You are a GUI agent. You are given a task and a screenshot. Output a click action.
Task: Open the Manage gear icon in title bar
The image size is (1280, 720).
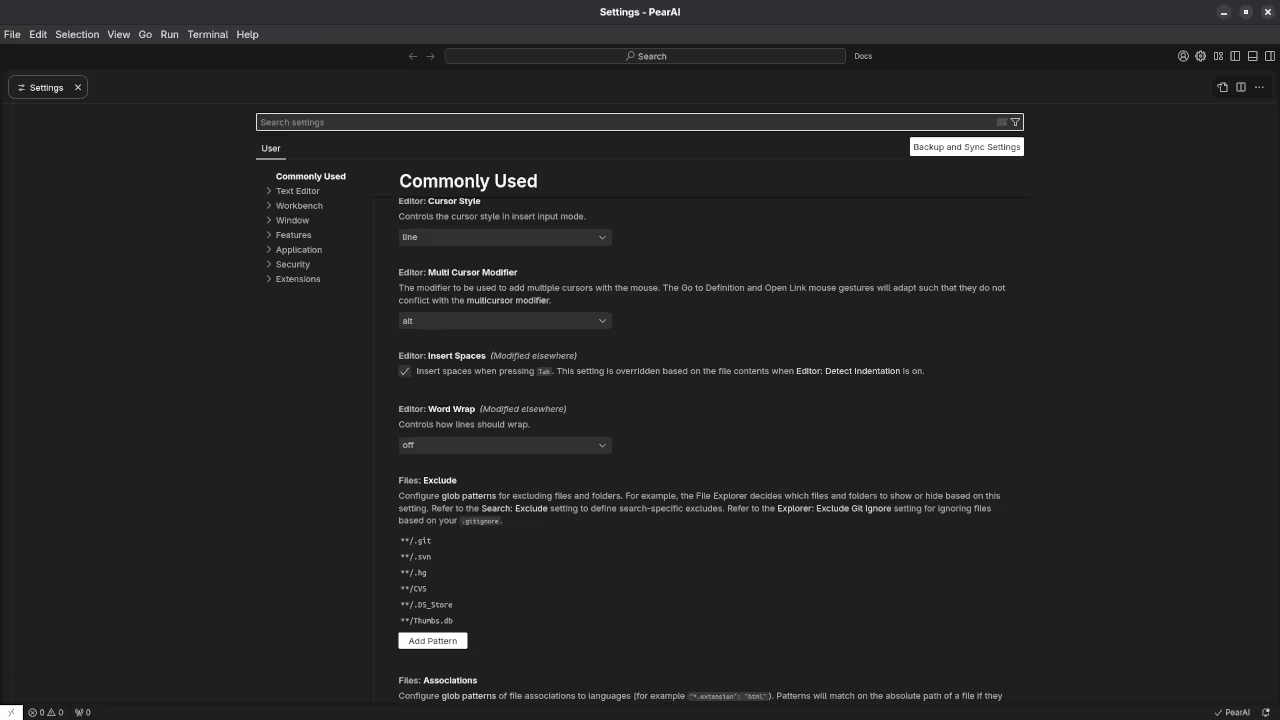1200,56
